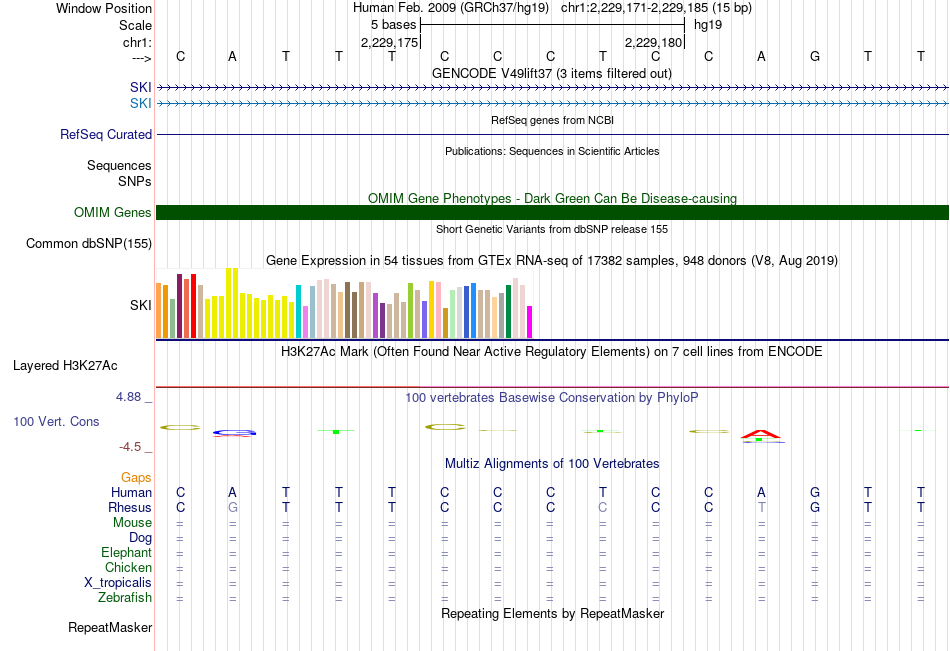The image size is (950, 651).
Task: Open the OMIM Genes track label
Action: pos(113,212)
